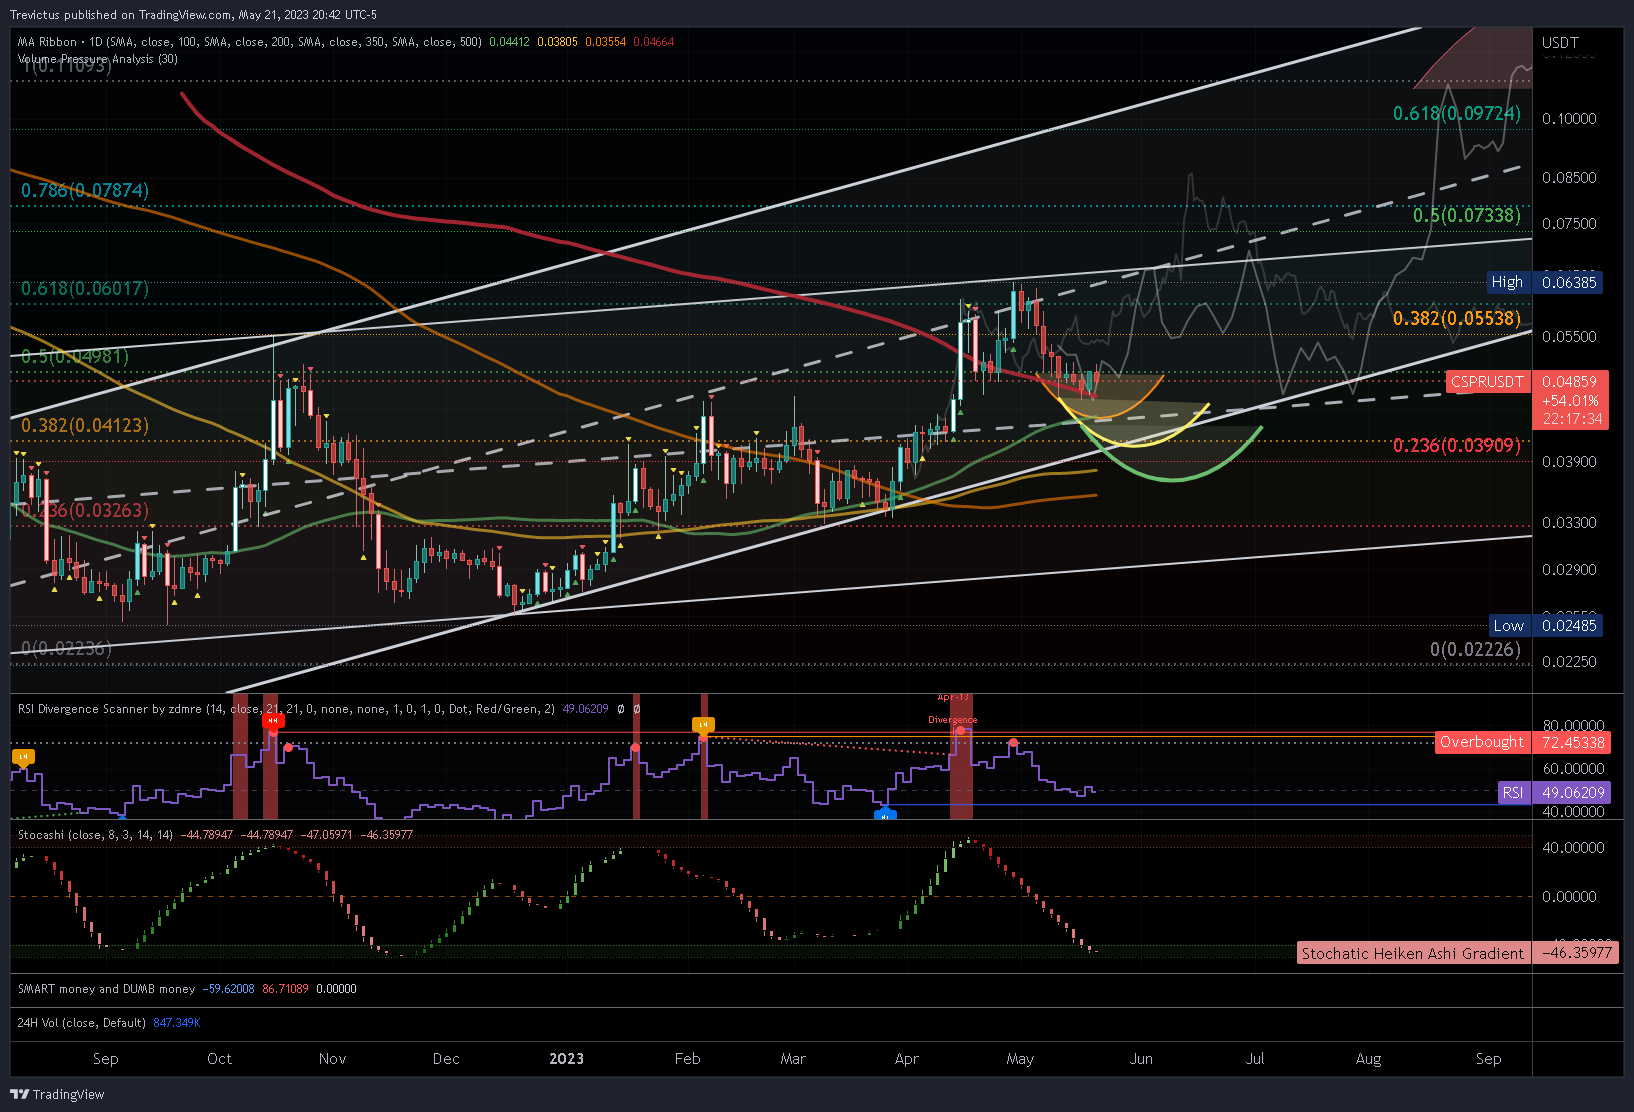This screenshot has height=1112, width=1634.
Task: Click the CSPRUSDT symbol price label
Action: click(x=1488, y=382)
